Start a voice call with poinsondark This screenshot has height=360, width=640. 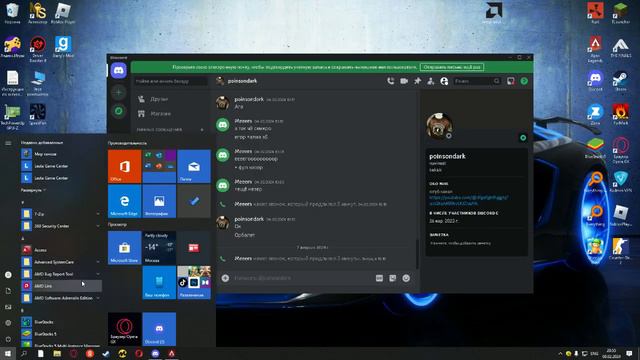click(x=391, y=81)
